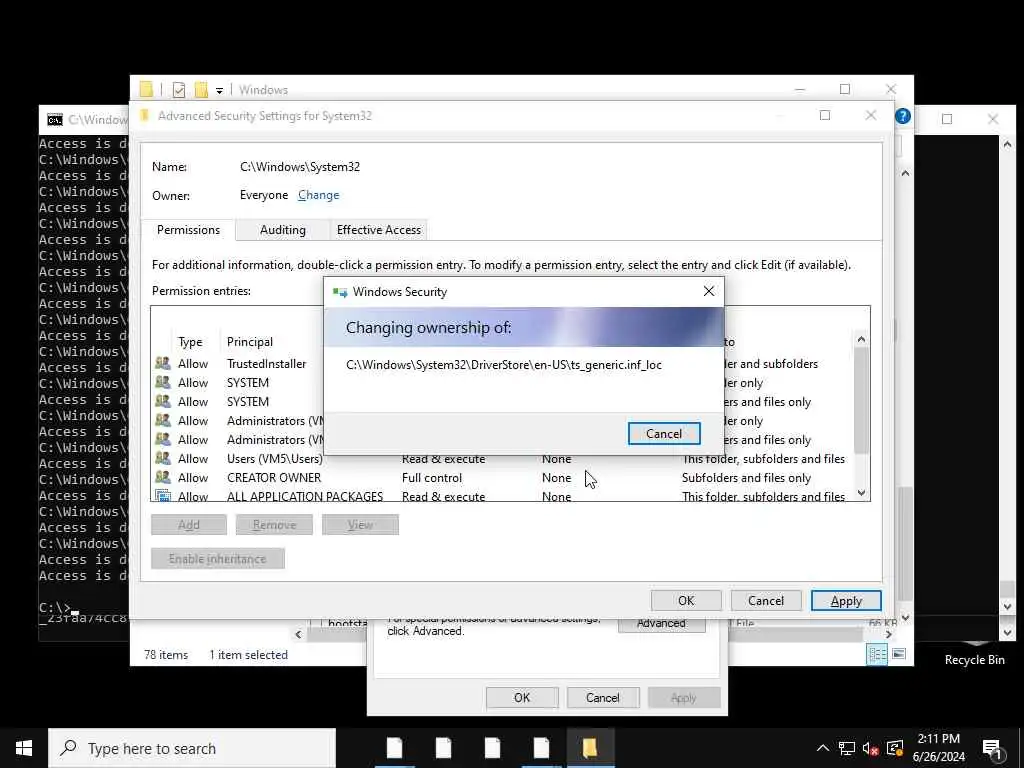Image resolution: width=1024 pixels, height=768 pixels.
Task: Cancel the Changing ownership operation
Action: (664, 434)
